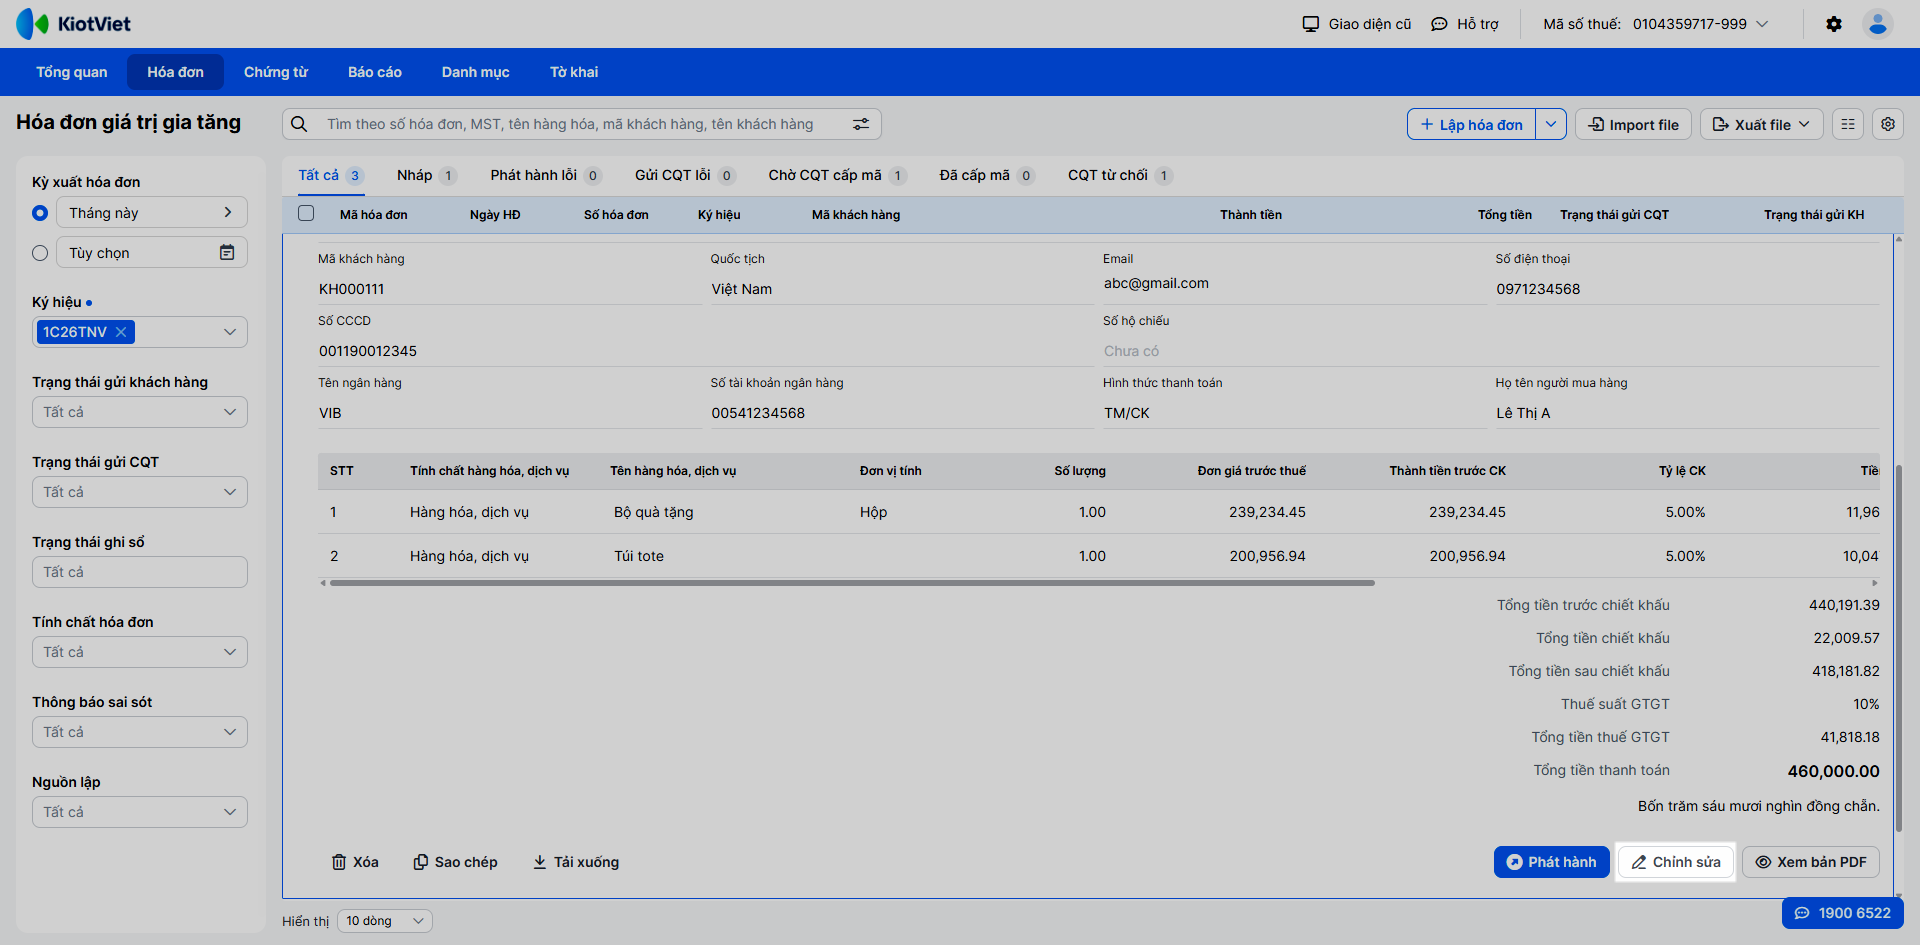Open the Chứng từ menu
Viewport: 1920px width, 945px height.
pyautogui.click(x=276, y=72)
